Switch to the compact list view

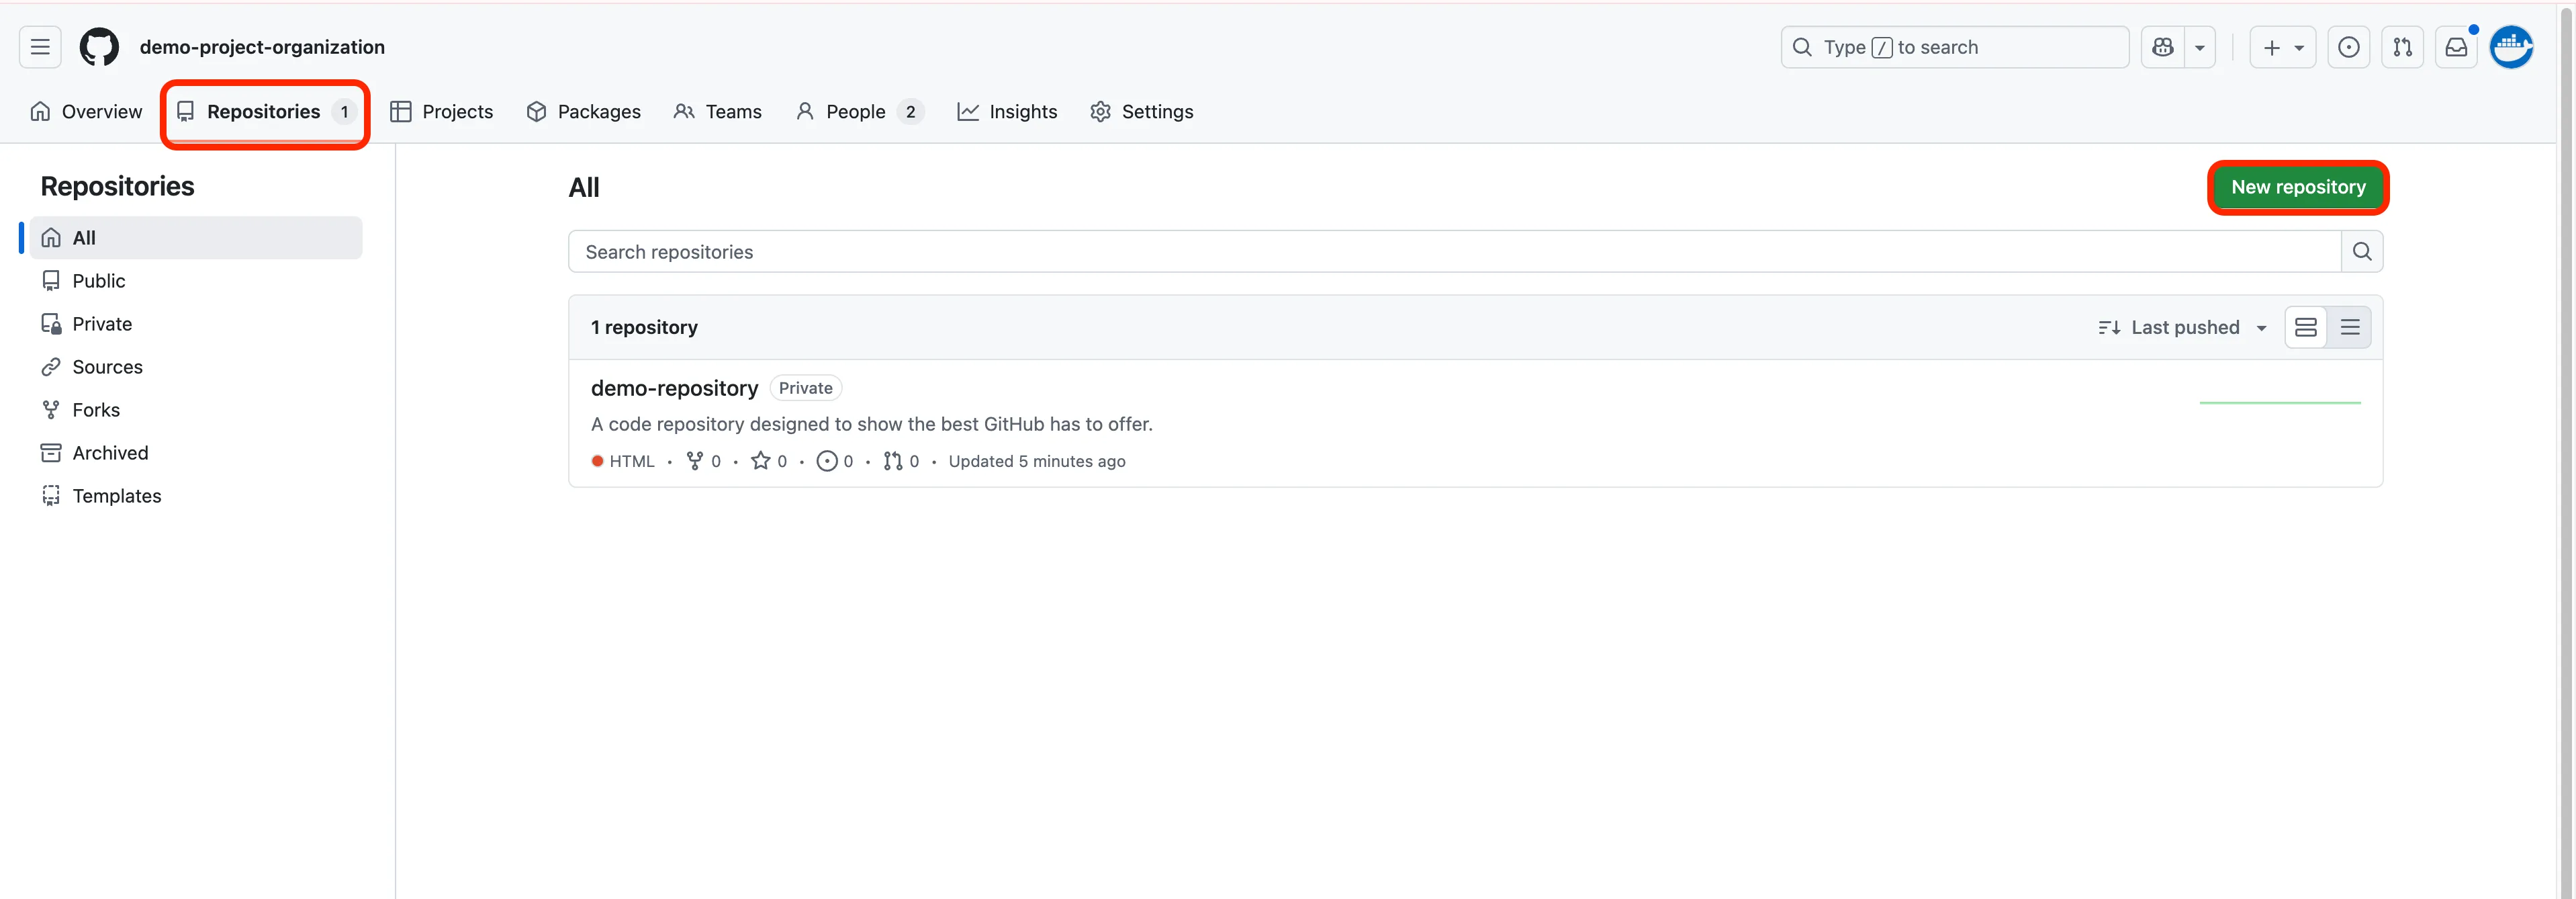tap(2349, 328)
